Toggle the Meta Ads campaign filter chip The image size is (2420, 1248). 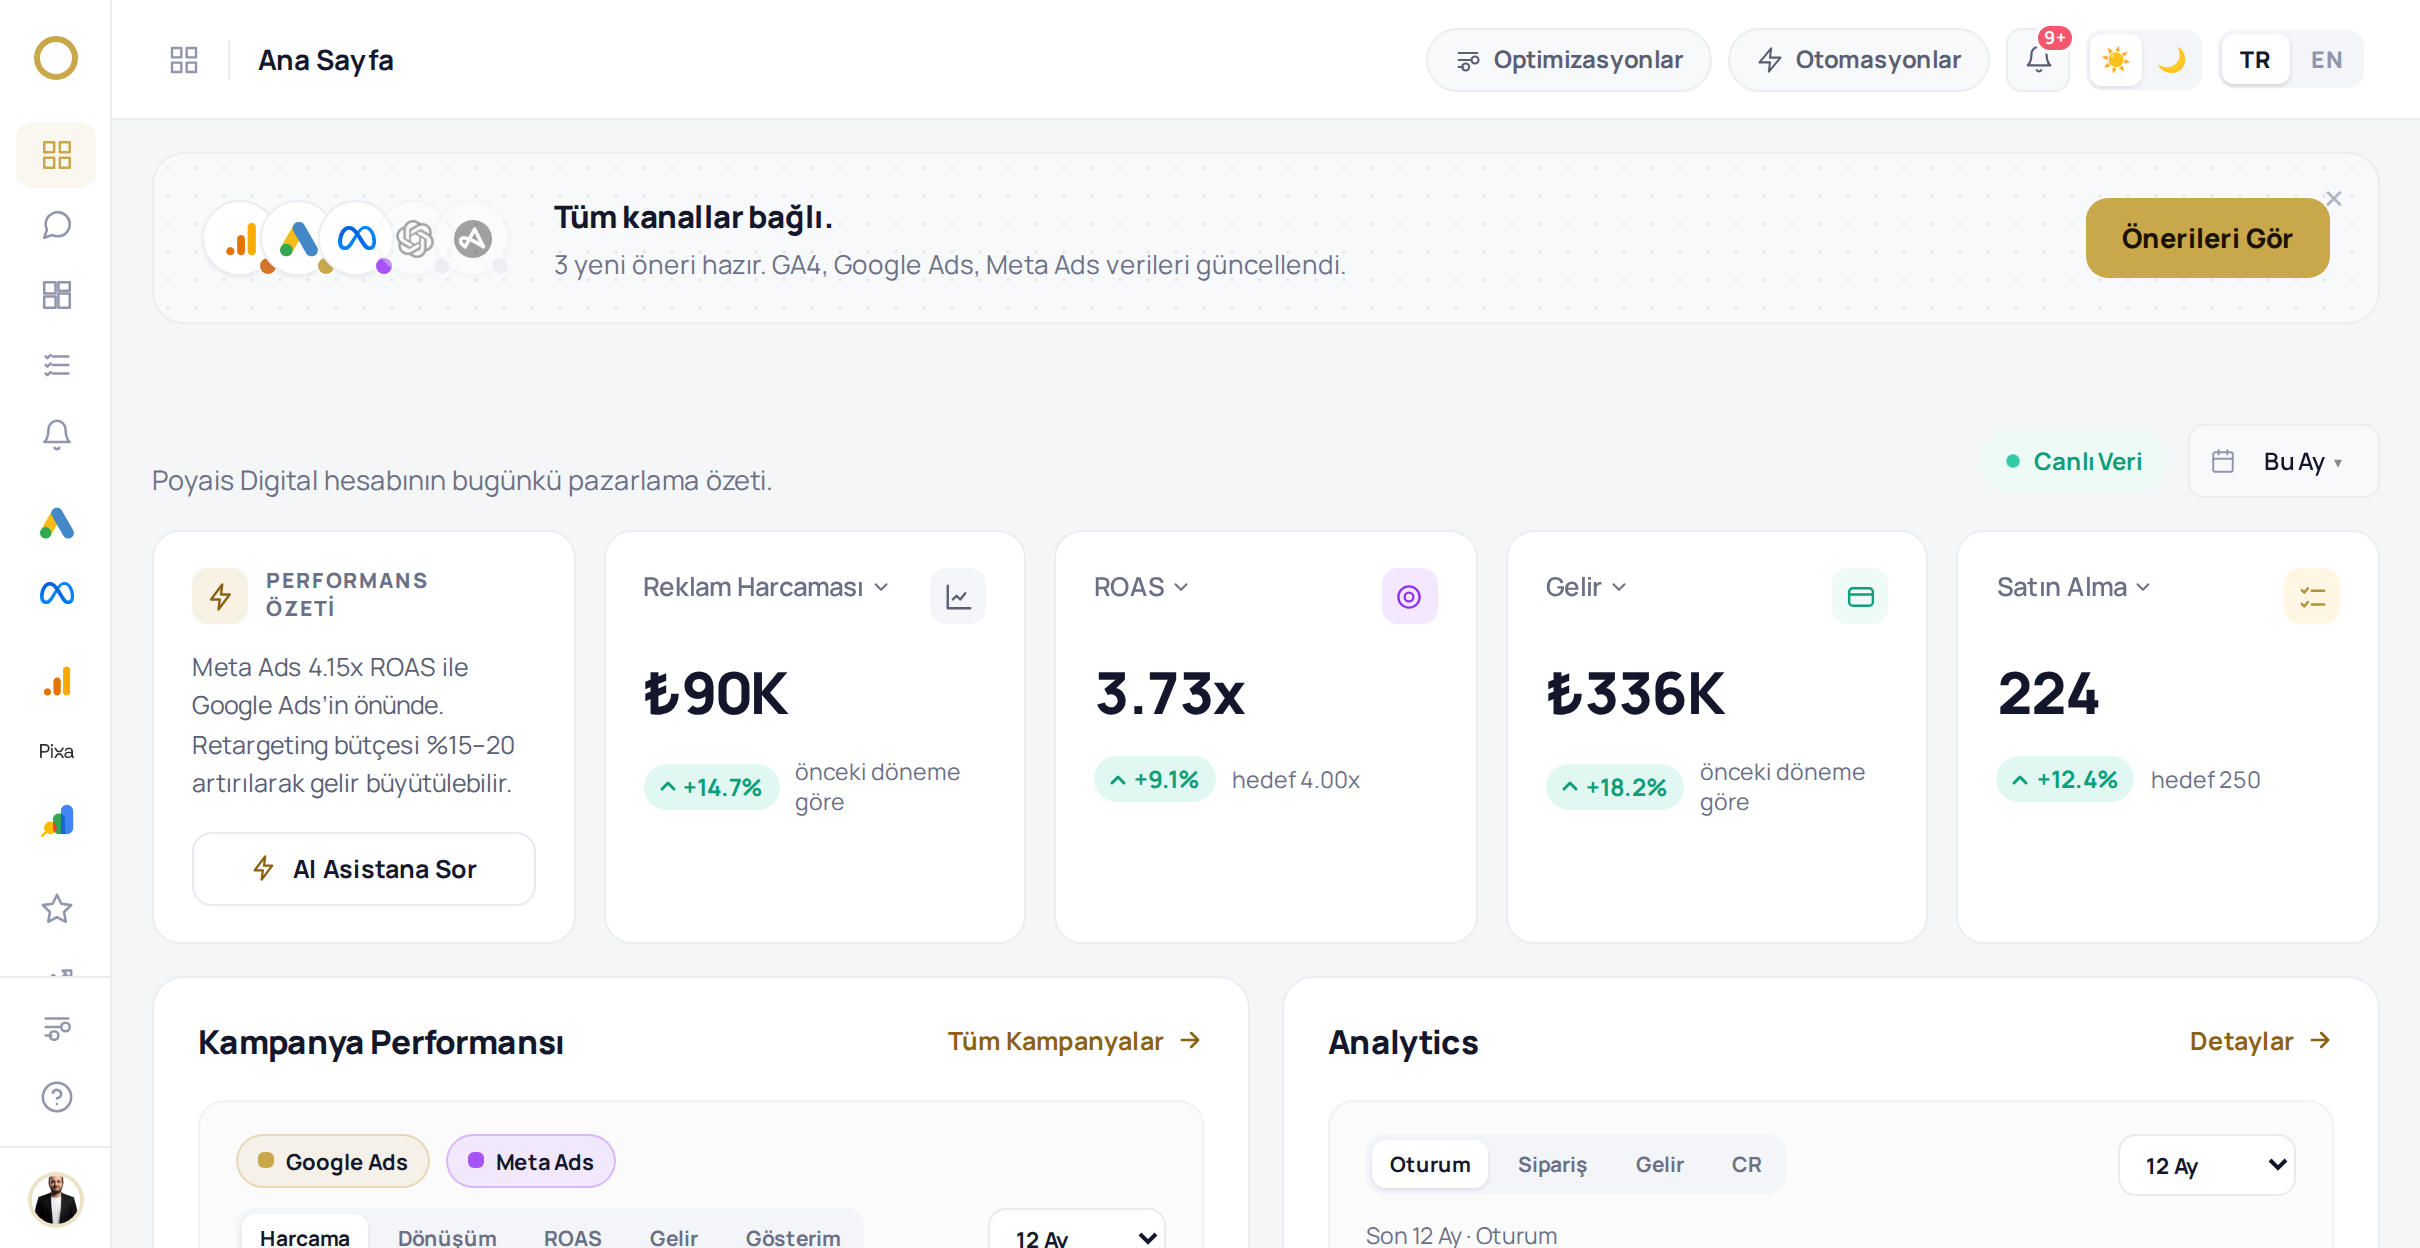[x=531, y=1161]
